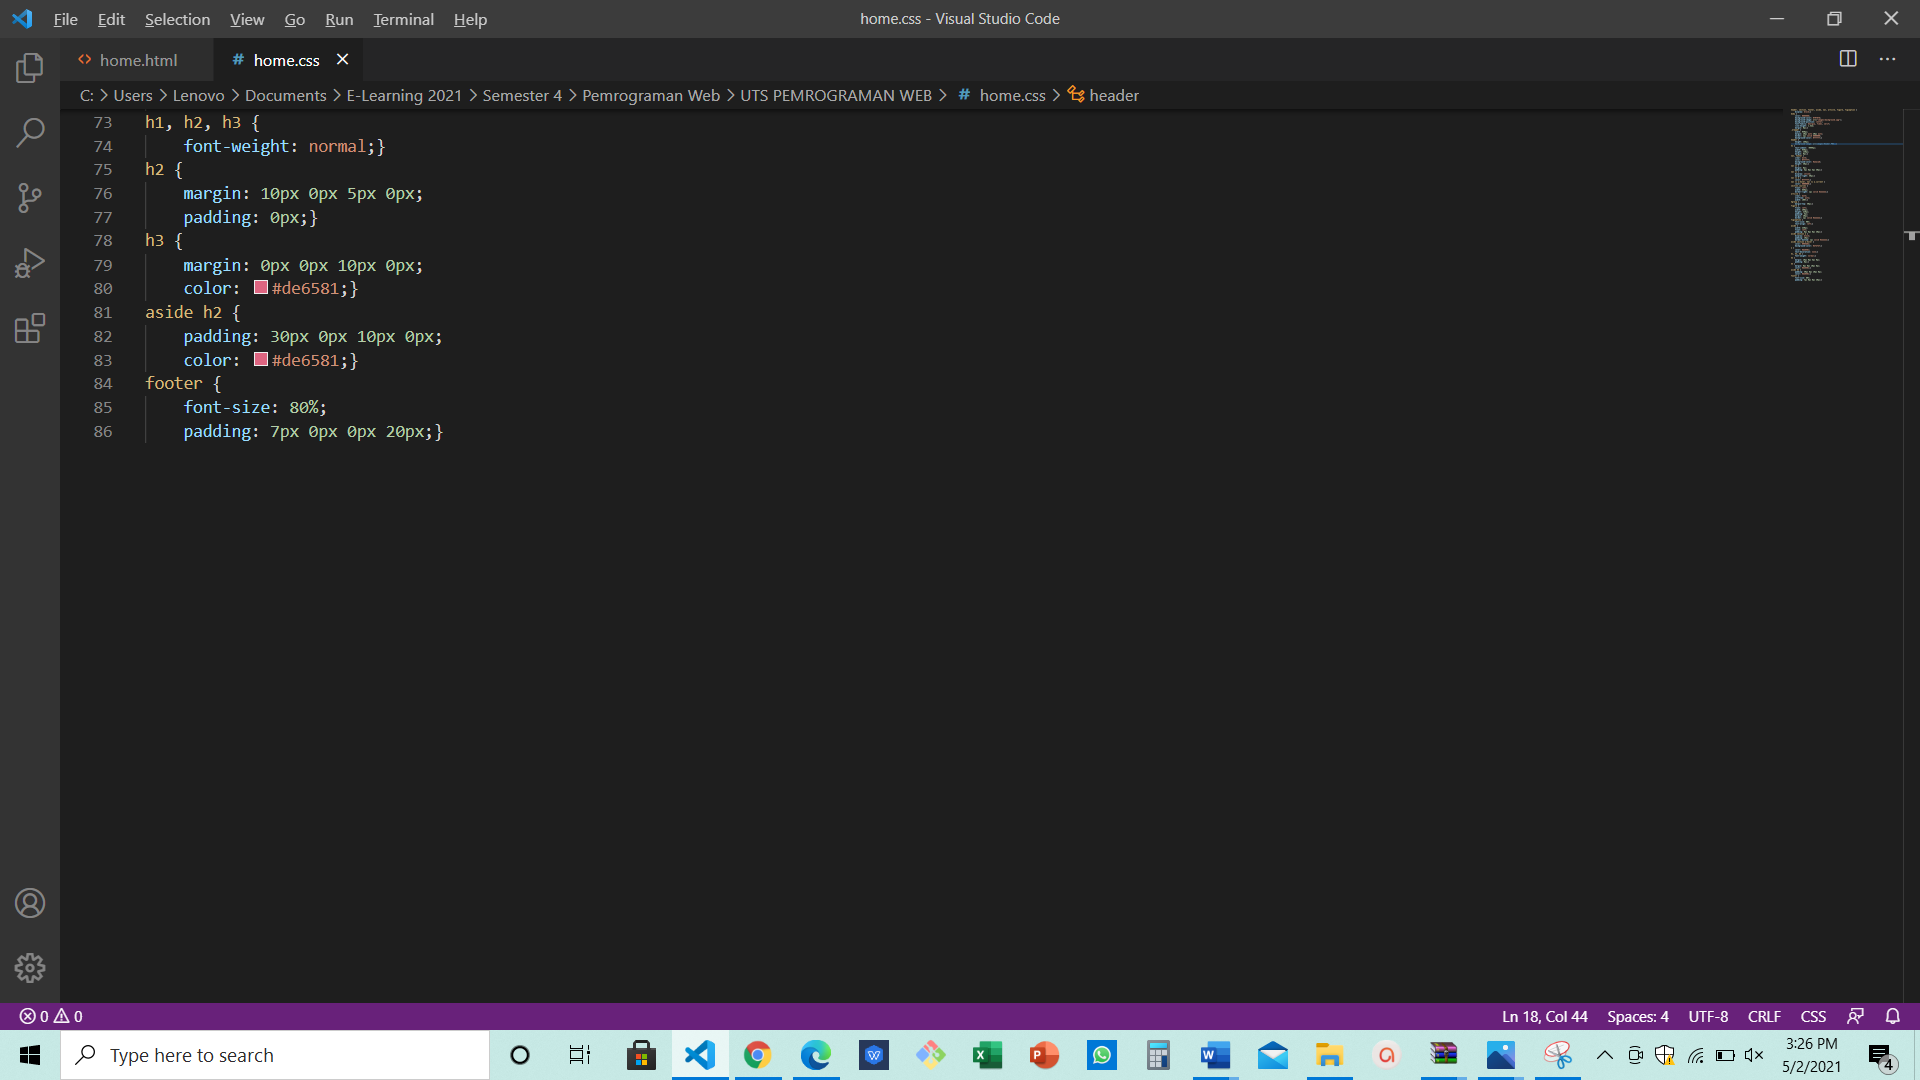1920x1080 pixels.
Task: Open the Accounts icon in activity bar
Action: pos(30,903)
